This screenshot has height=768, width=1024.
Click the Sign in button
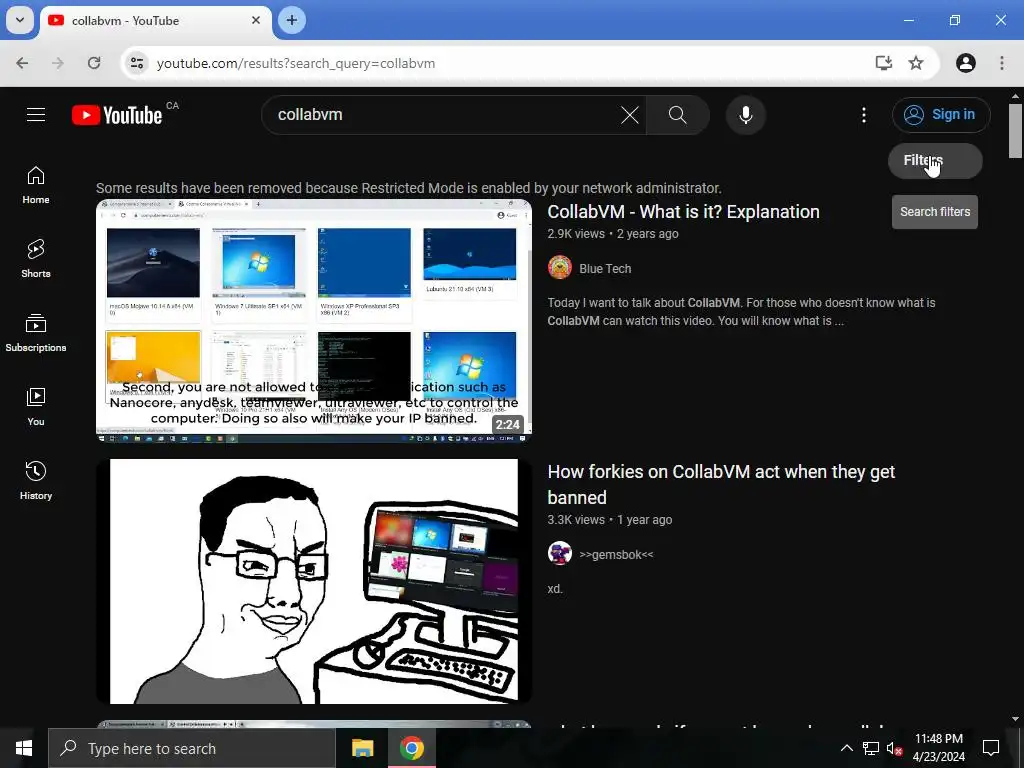[940, 115]
